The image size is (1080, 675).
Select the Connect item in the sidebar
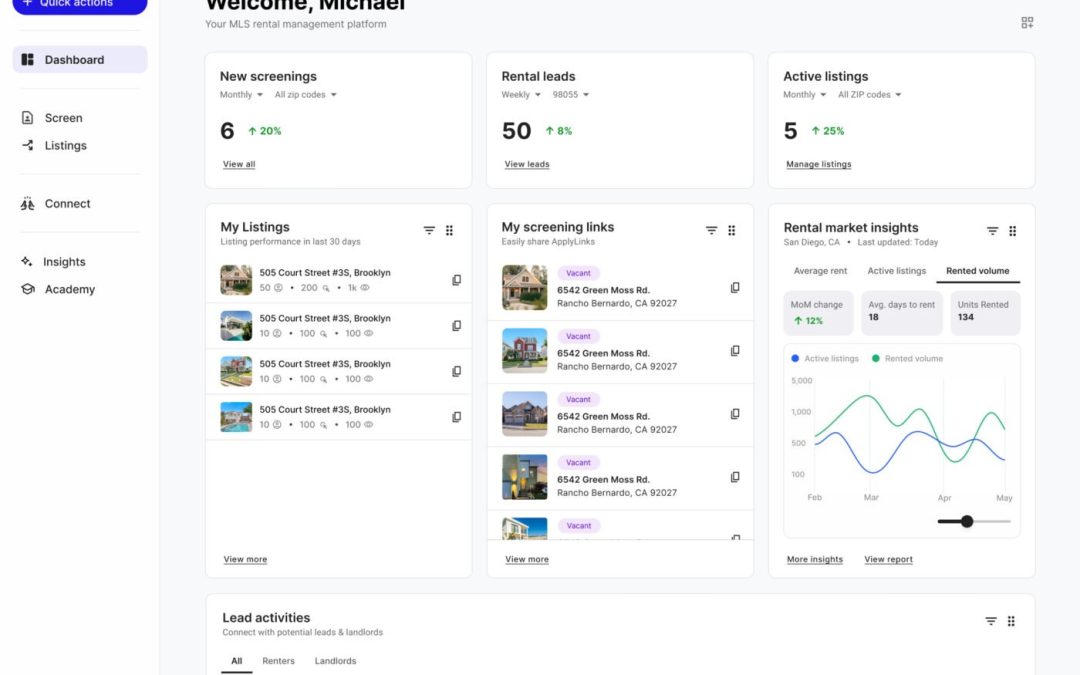(x=67, y=204)
